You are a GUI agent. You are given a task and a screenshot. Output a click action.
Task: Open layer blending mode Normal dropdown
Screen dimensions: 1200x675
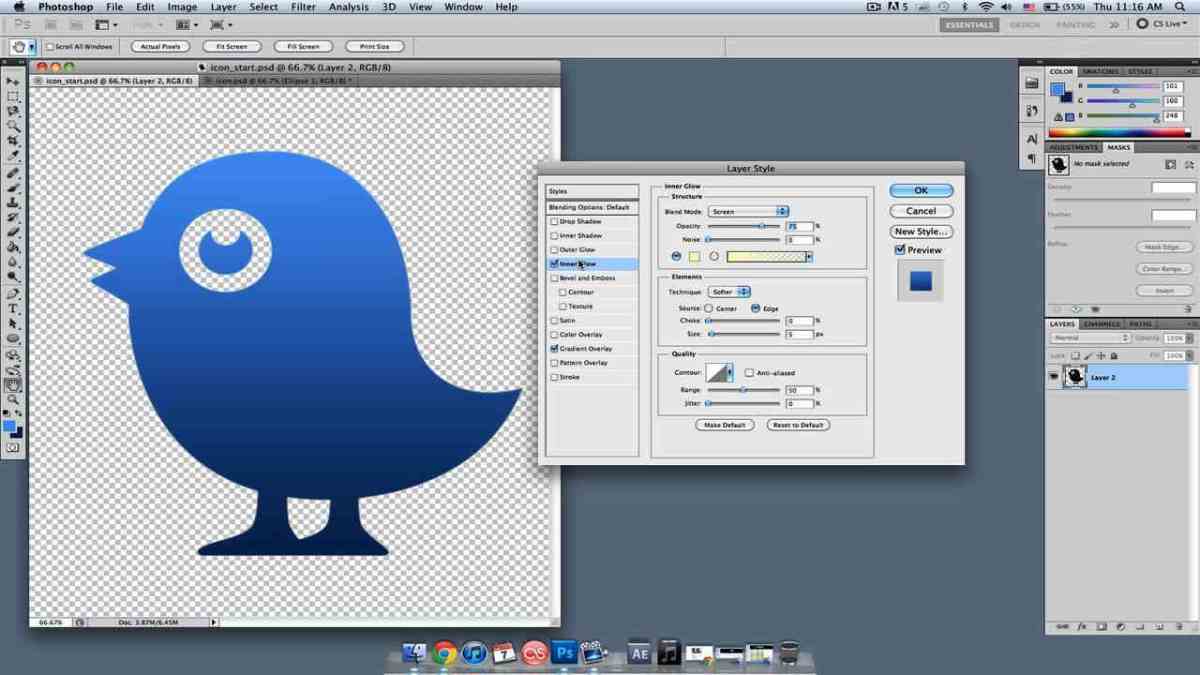pos(1089,338)
